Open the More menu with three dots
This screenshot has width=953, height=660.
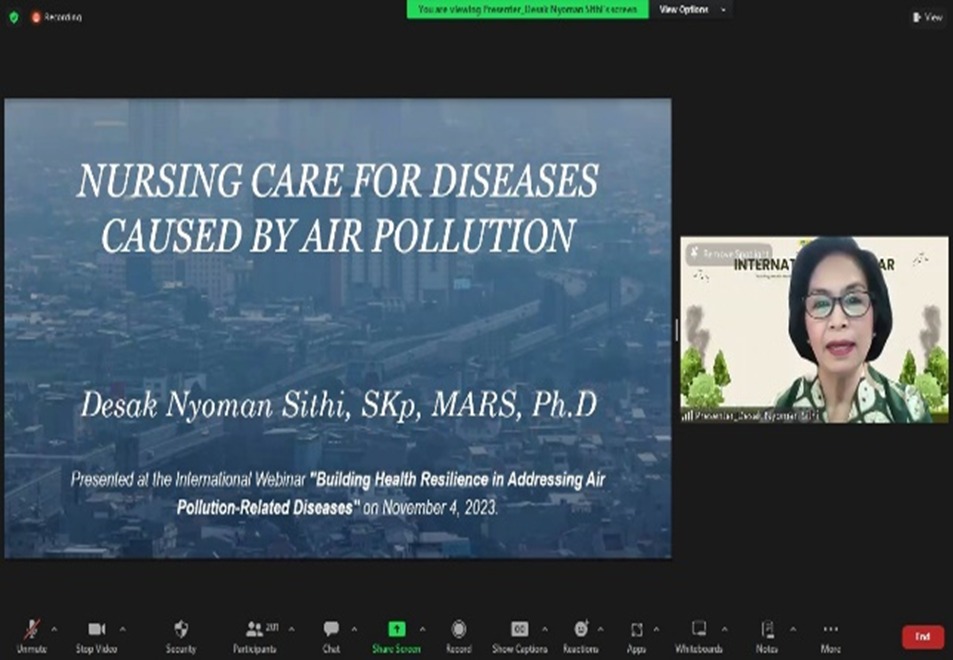830,634
